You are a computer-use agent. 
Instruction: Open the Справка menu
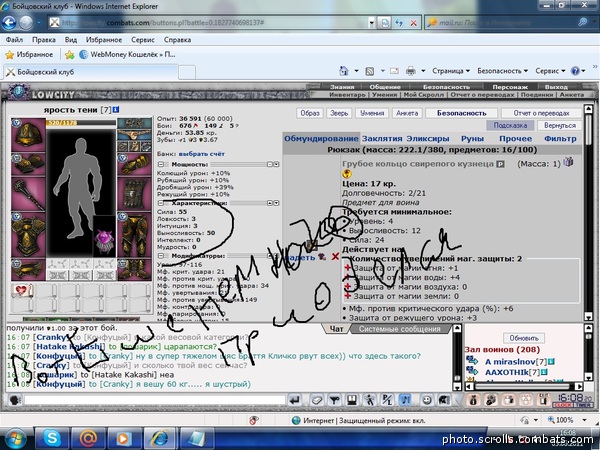pos(177,40)
